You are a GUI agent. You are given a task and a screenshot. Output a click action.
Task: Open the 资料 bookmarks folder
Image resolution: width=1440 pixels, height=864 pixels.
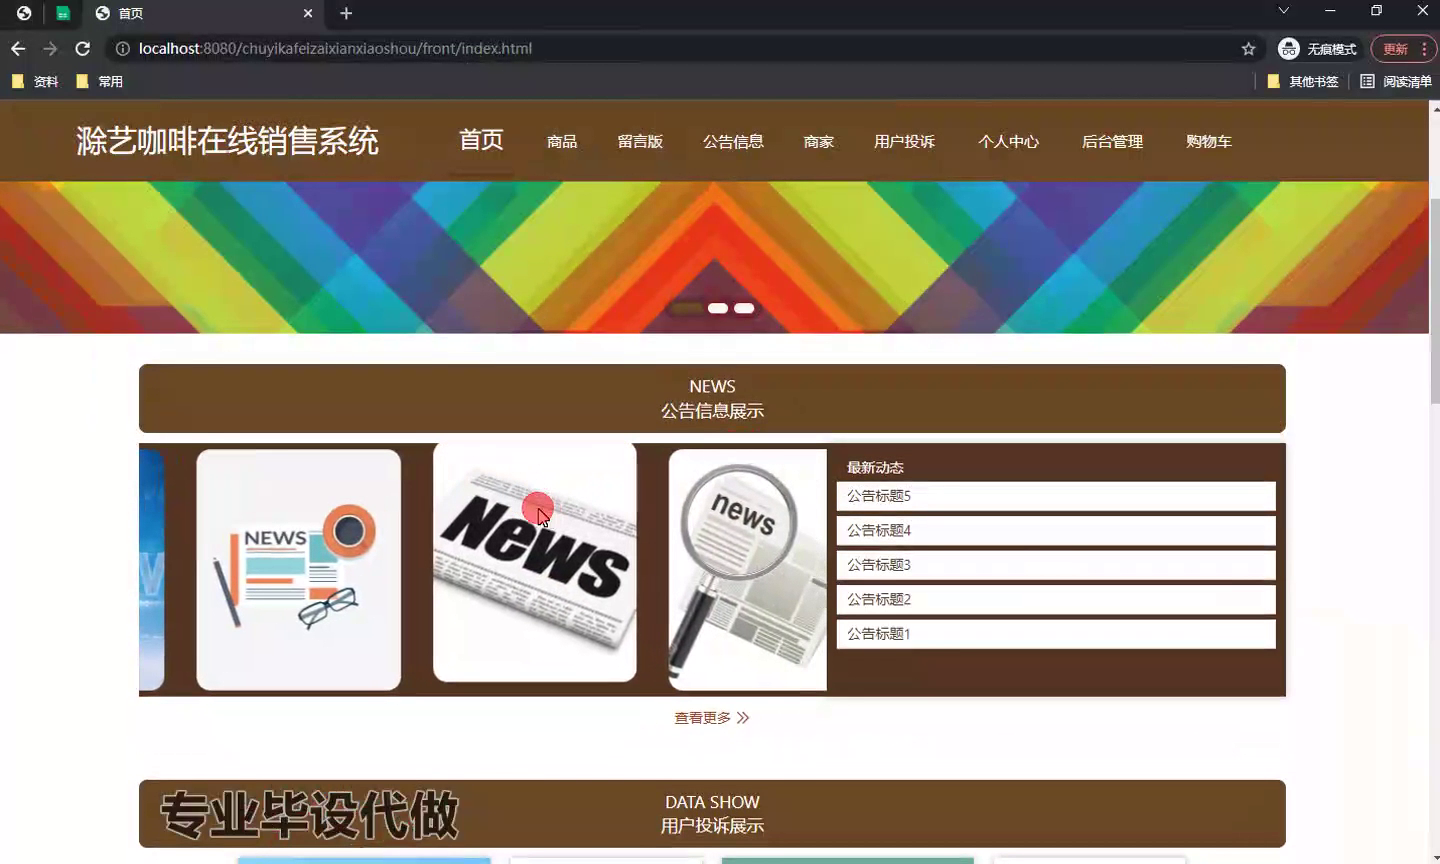pos(35,81)
